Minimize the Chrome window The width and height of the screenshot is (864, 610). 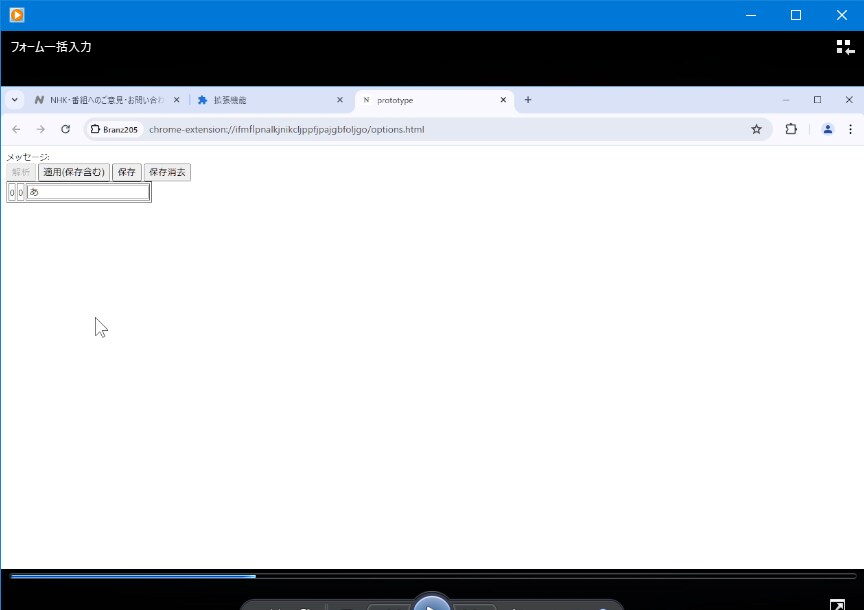[x=786, y=100]
